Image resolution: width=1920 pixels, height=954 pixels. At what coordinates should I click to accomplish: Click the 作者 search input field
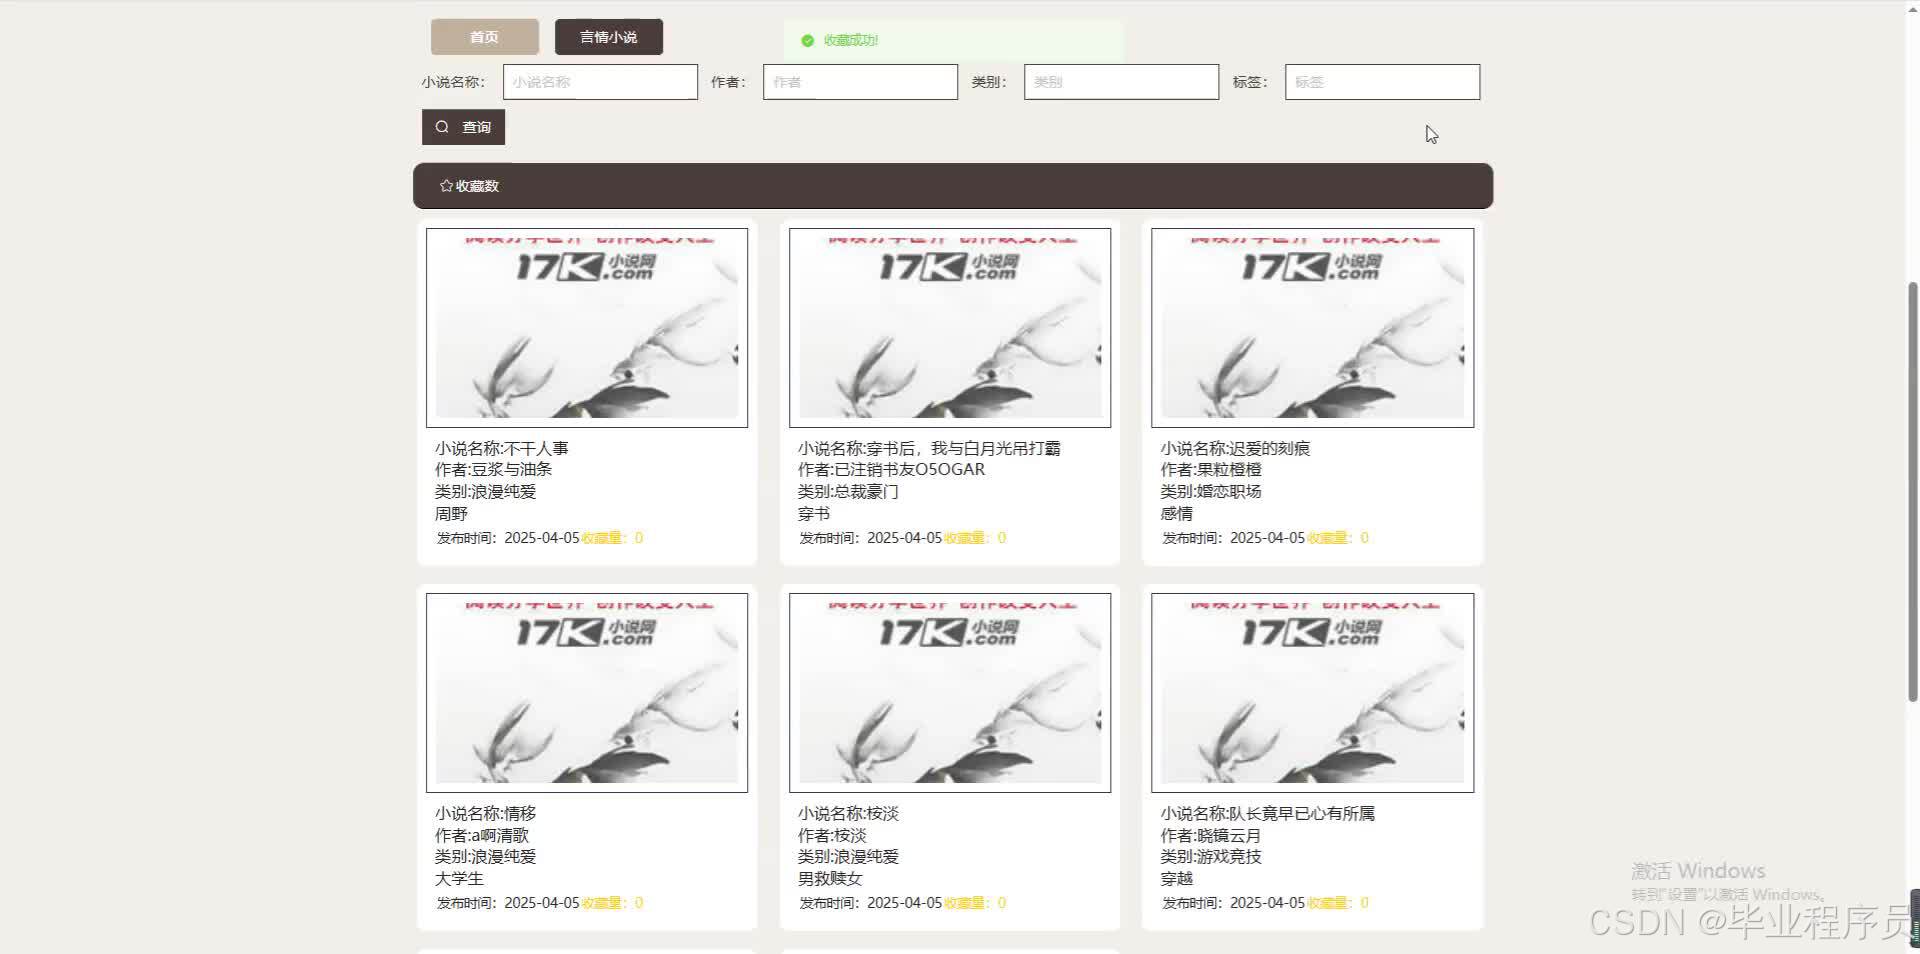tap(859, 81)
